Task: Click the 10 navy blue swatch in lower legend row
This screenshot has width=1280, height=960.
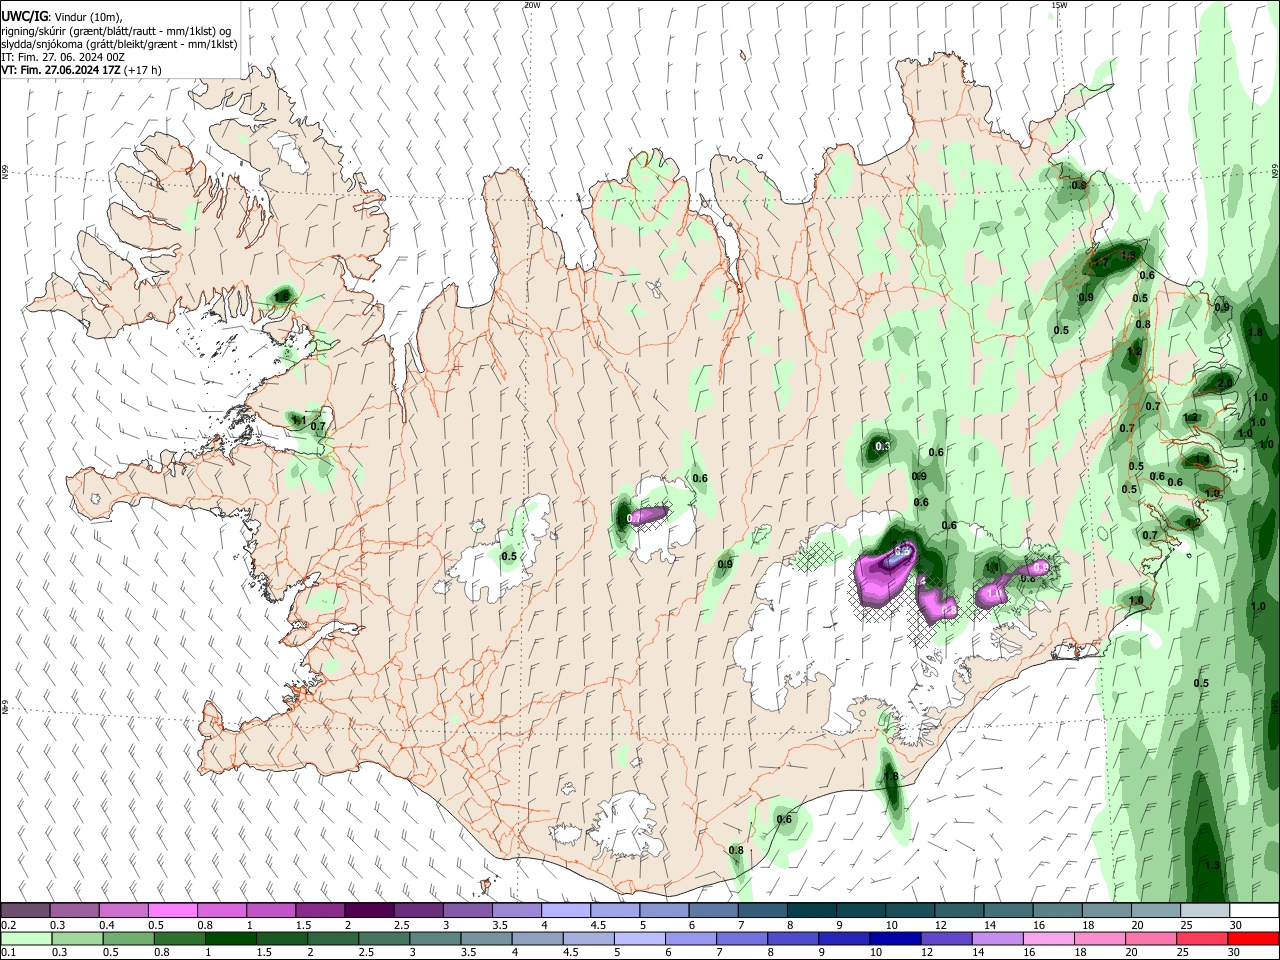Action: coord(895,938)
